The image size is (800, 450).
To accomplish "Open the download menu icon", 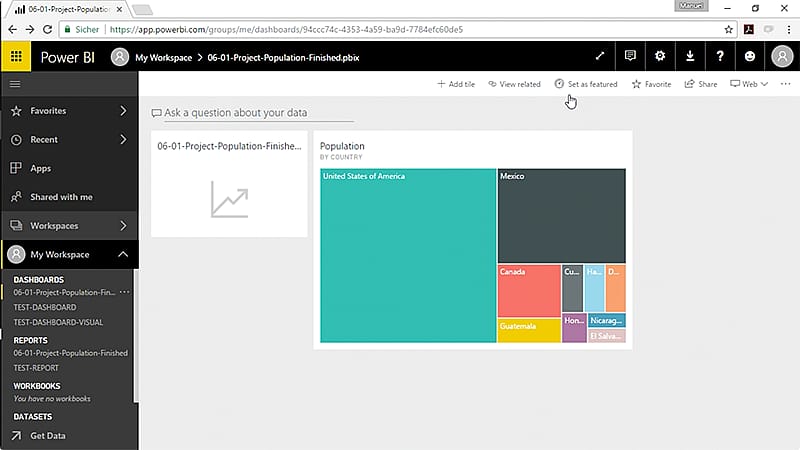I will click(x=690, y=56).
